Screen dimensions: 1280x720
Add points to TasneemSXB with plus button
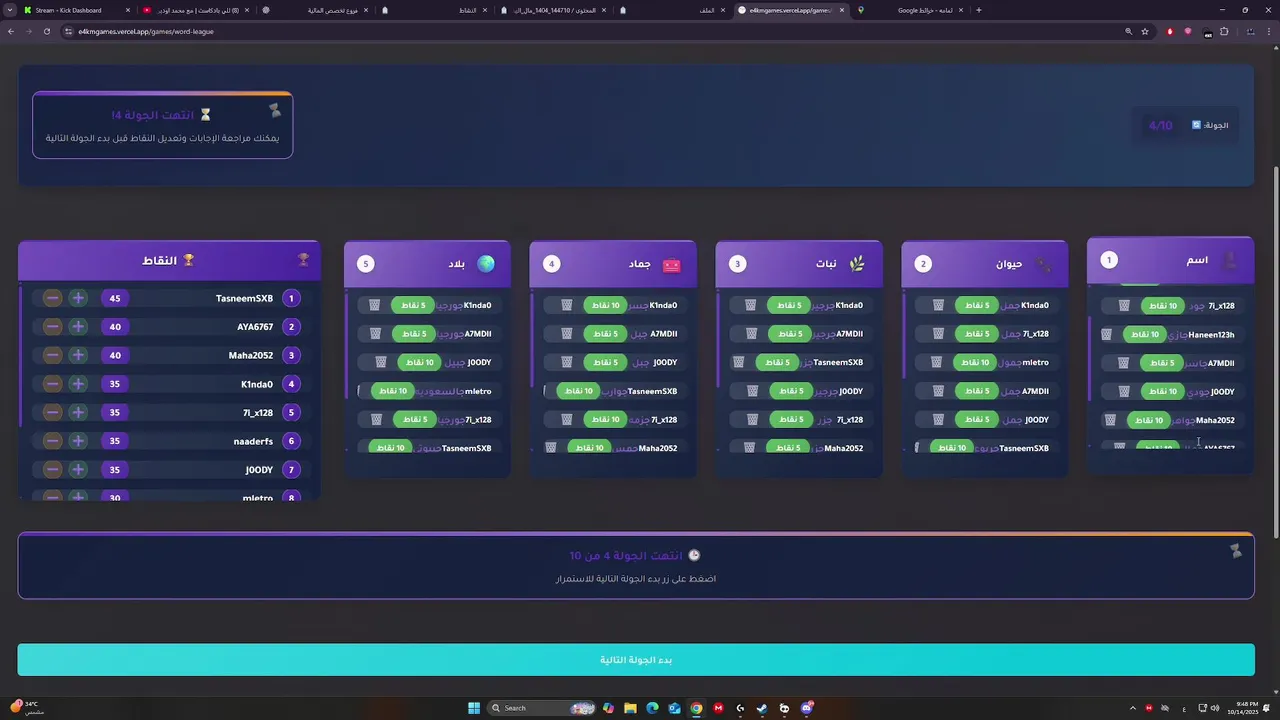tap(78, 298)
